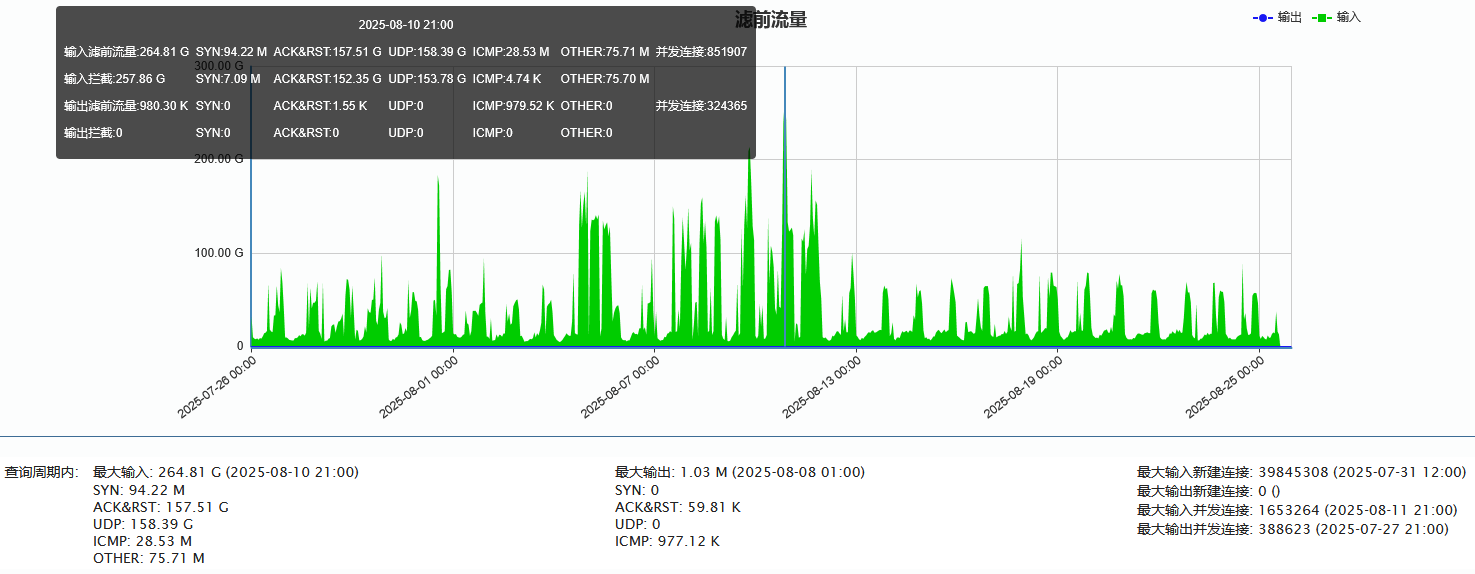Click the 最大输出: 1.03 M summary line

pyautogui.click(x=739, y=472)
